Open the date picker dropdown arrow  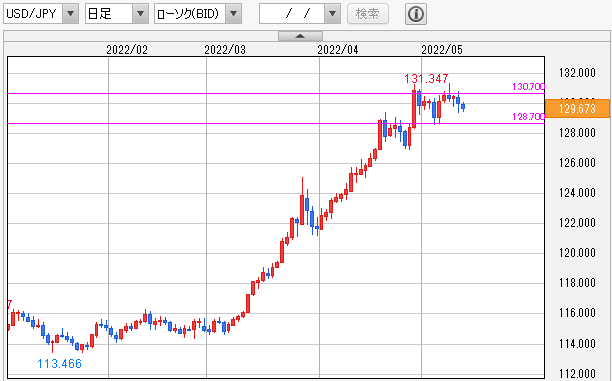click(x=332, y=14)
